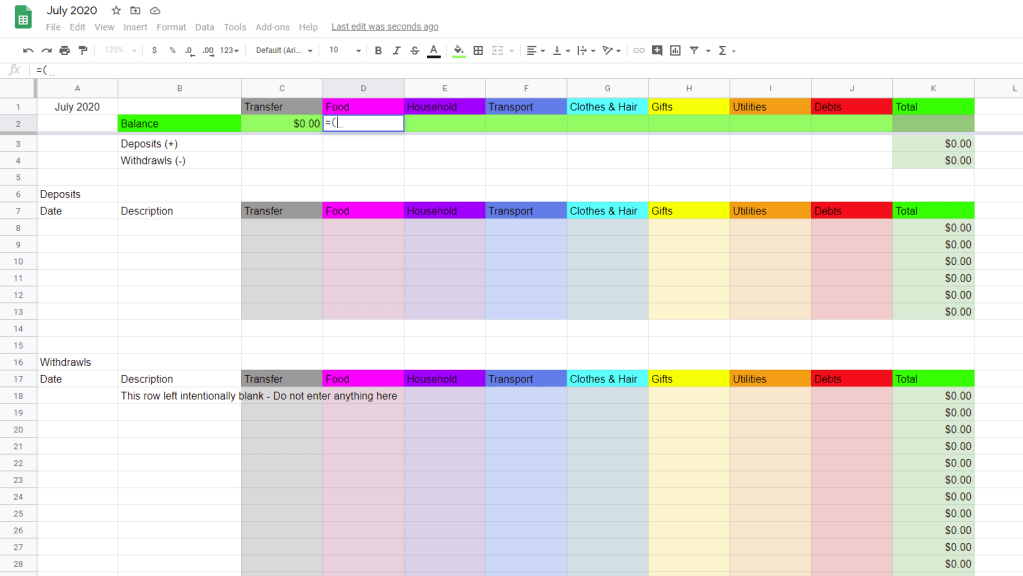Click the insert comment icon
The height and width of the screenshot is (576, 1023).
click(657, 50)
